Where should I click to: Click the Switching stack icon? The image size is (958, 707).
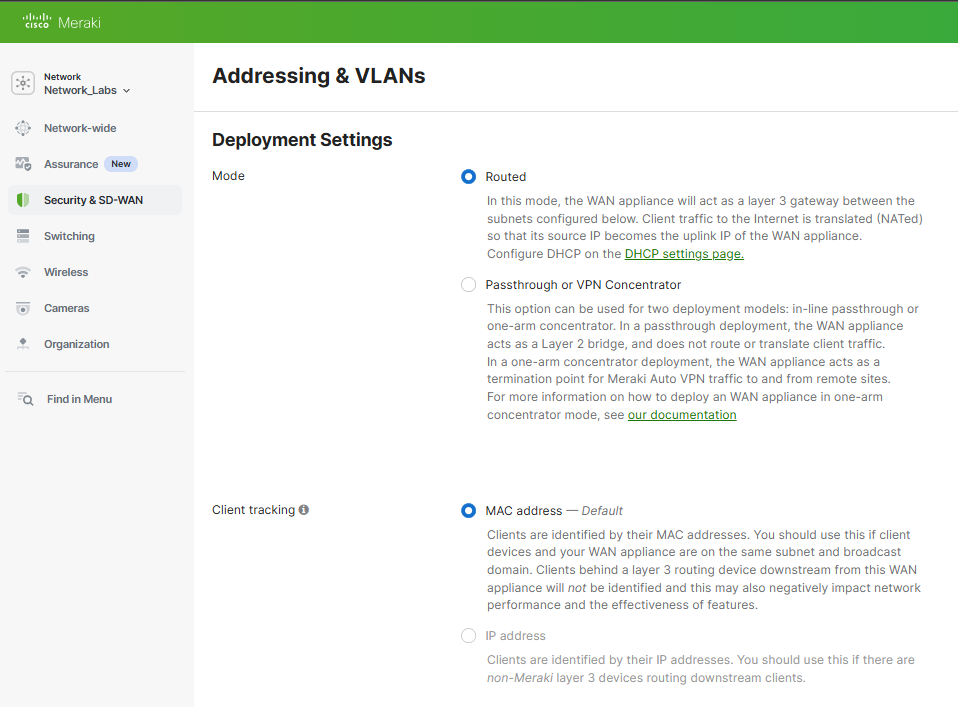[23, 236]
